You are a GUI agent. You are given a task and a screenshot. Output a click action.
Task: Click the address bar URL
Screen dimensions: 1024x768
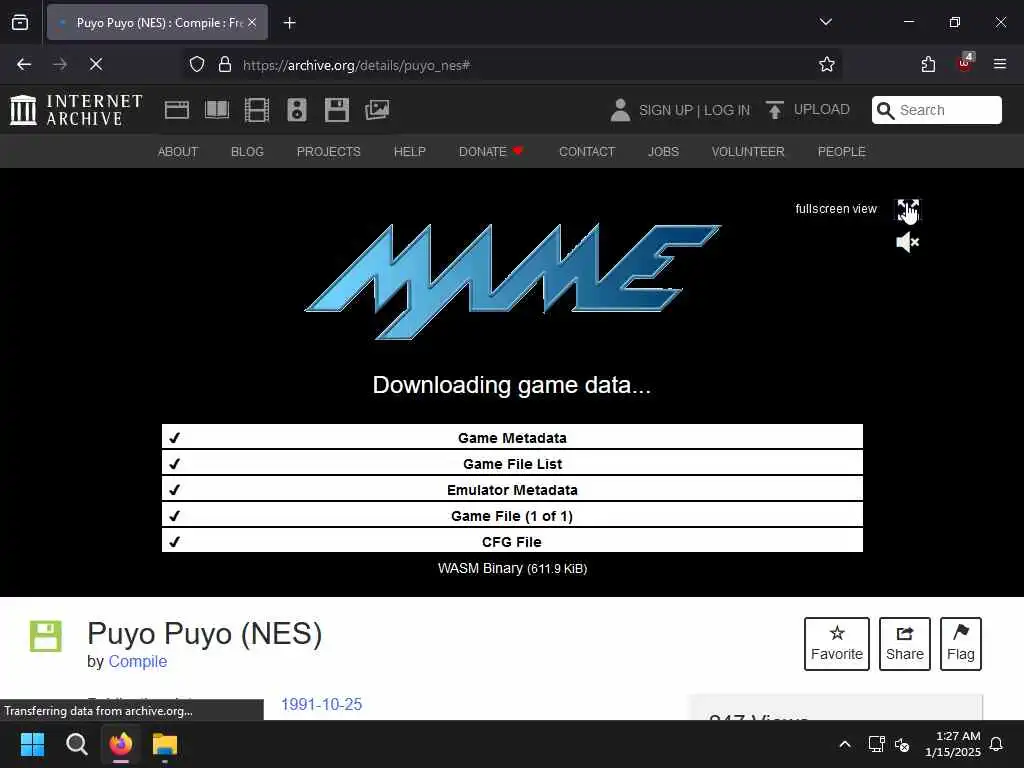(x=356, y=65)
